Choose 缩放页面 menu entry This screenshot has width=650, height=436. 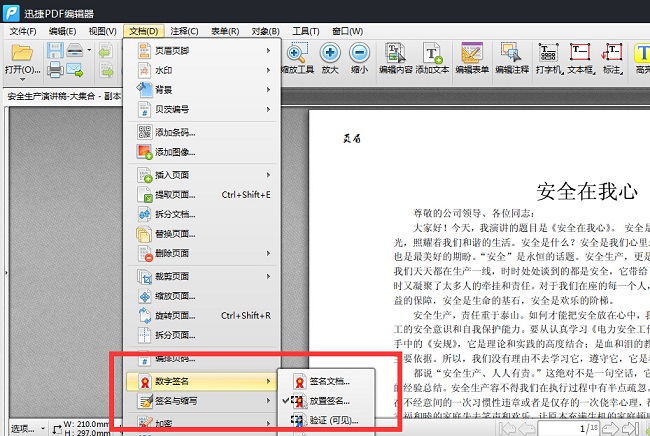202,296
